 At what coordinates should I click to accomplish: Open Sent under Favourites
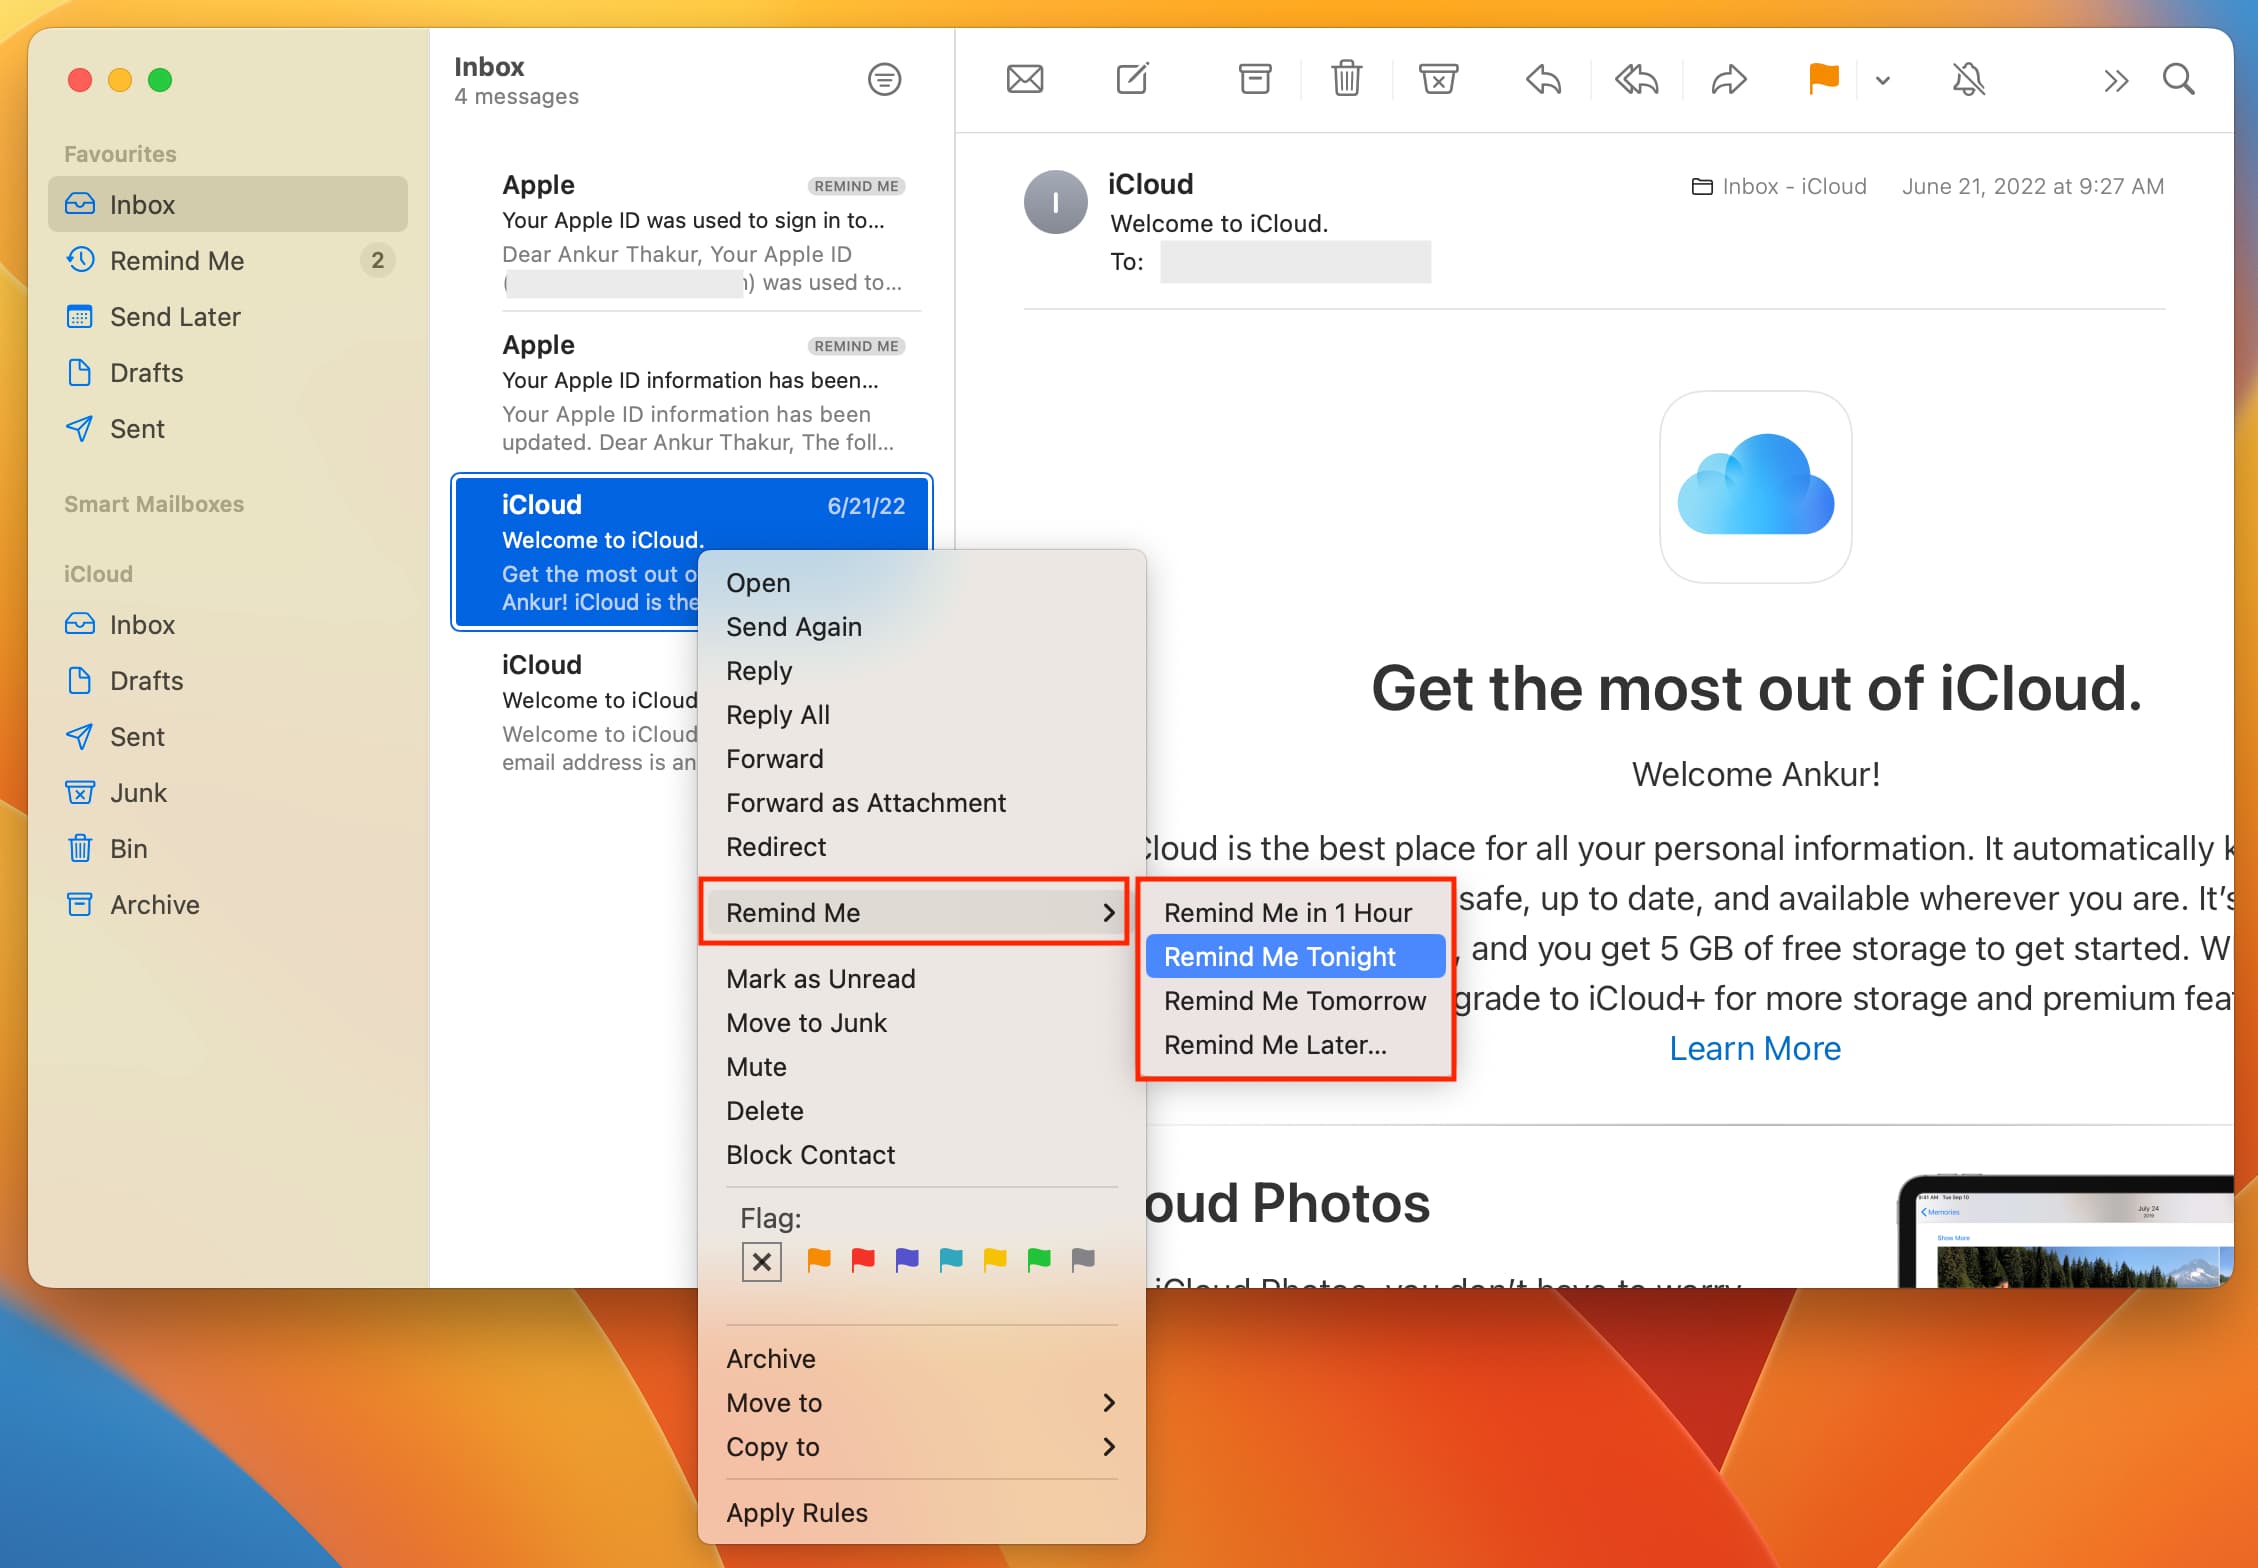[x=228, y=428]
